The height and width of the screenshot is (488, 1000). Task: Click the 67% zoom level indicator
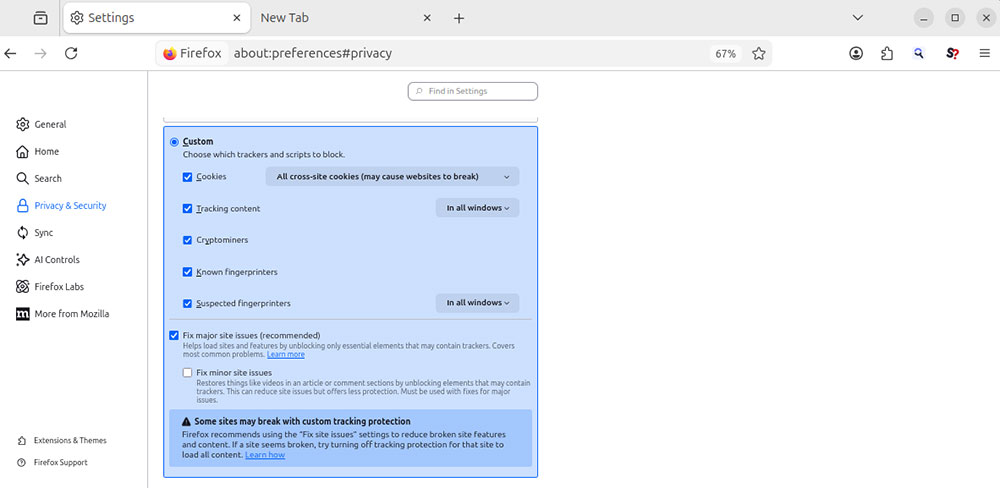tap(725, 54)
